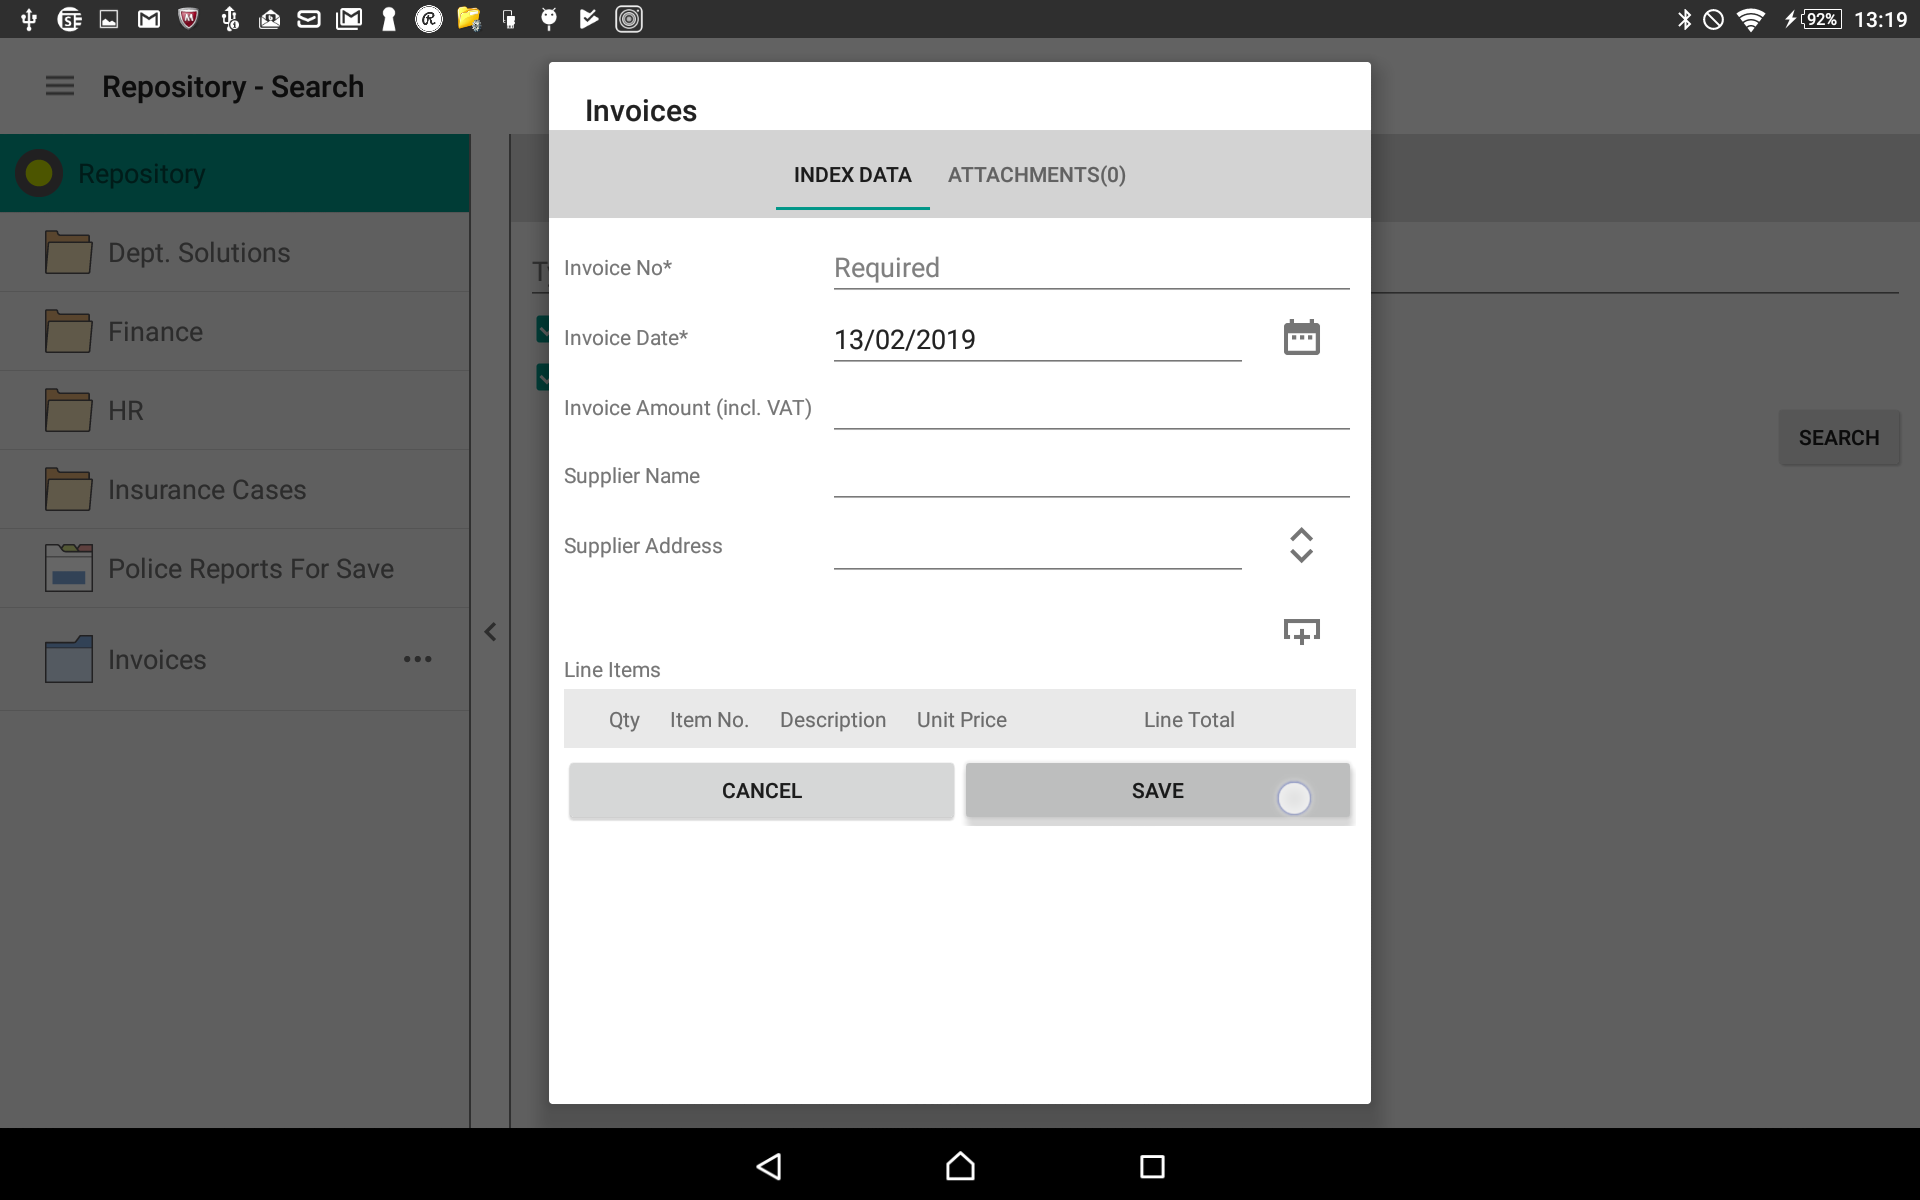Cancel the Invoices dialog
The height and width of the screenshot is (1200, 1920).
760,790
